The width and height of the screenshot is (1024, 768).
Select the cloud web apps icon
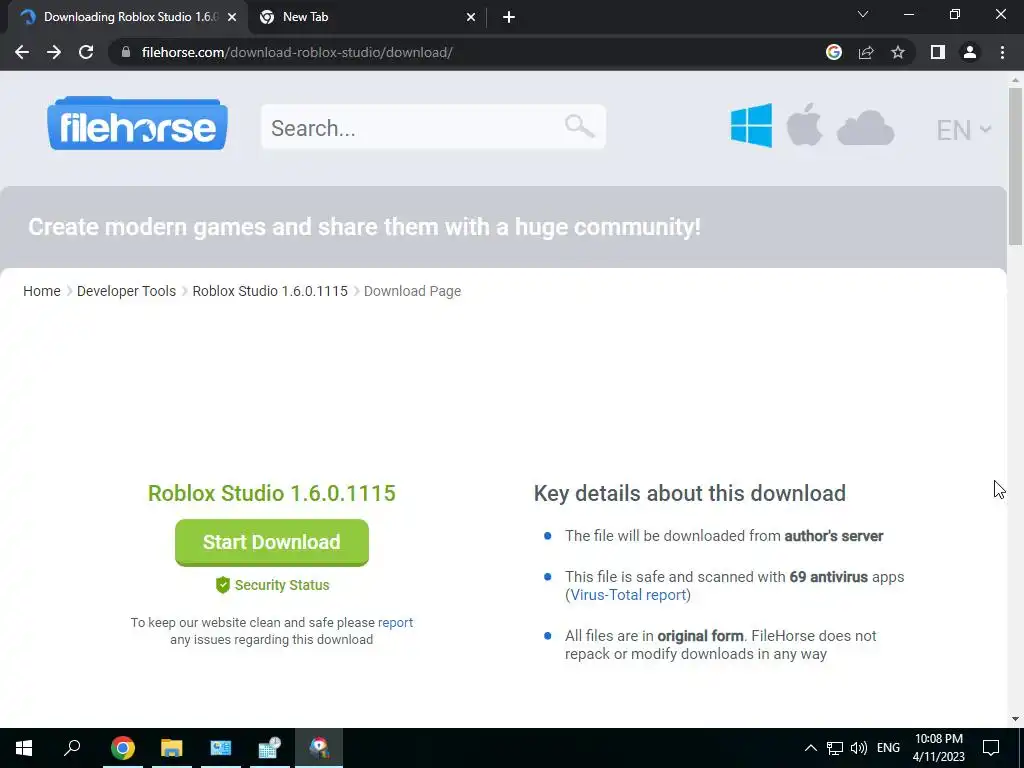click(865, 127)
